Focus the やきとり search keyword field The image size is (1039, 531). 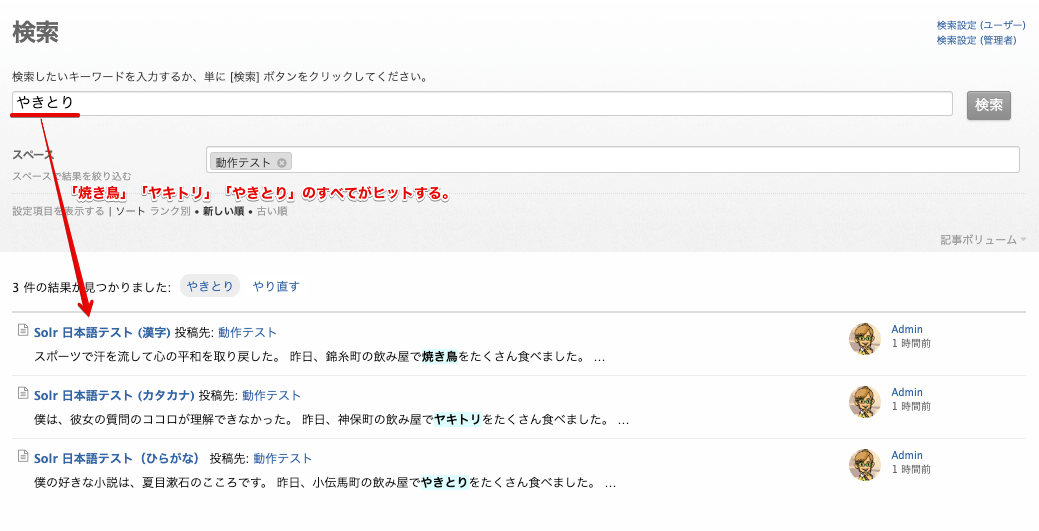[x=482, y=103]
